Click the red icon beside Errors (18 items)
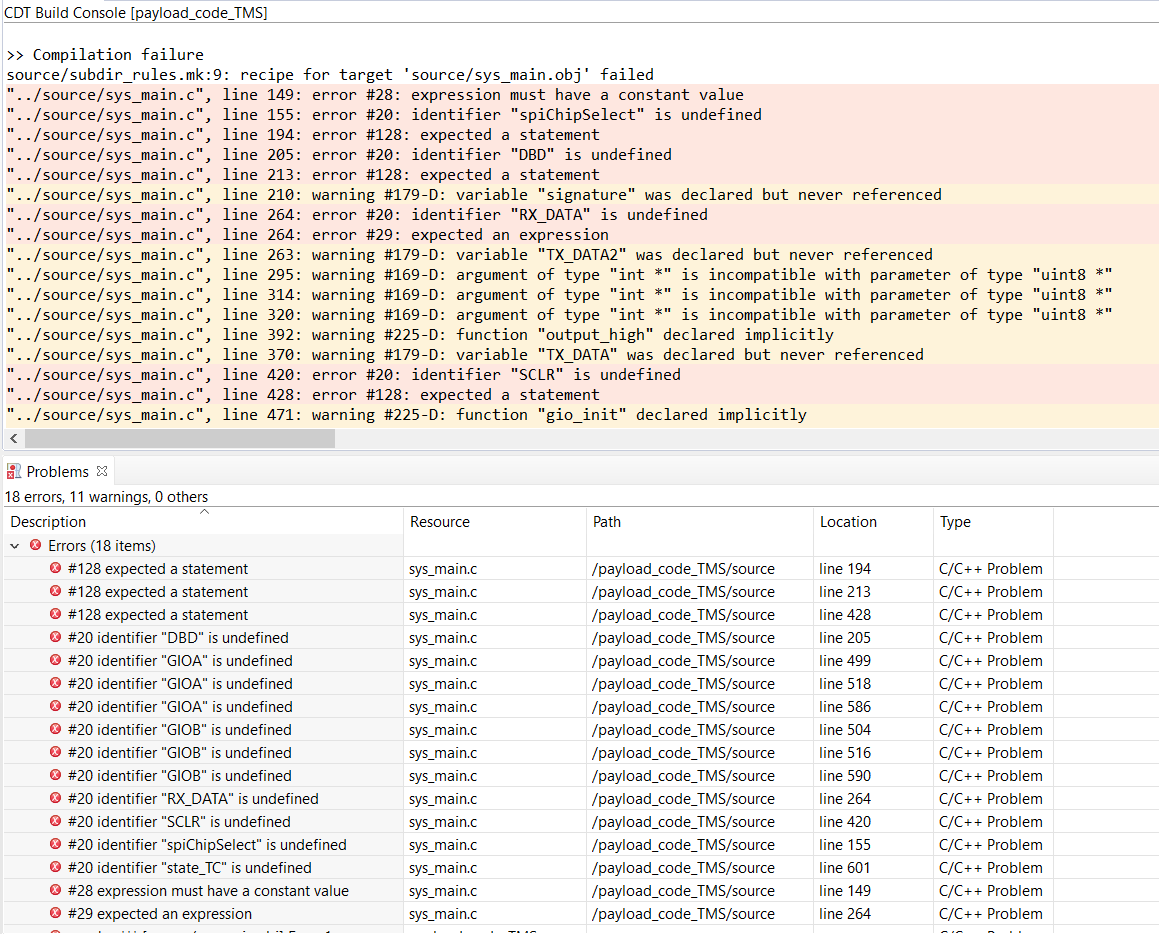1159x934 pixels. 36,546
